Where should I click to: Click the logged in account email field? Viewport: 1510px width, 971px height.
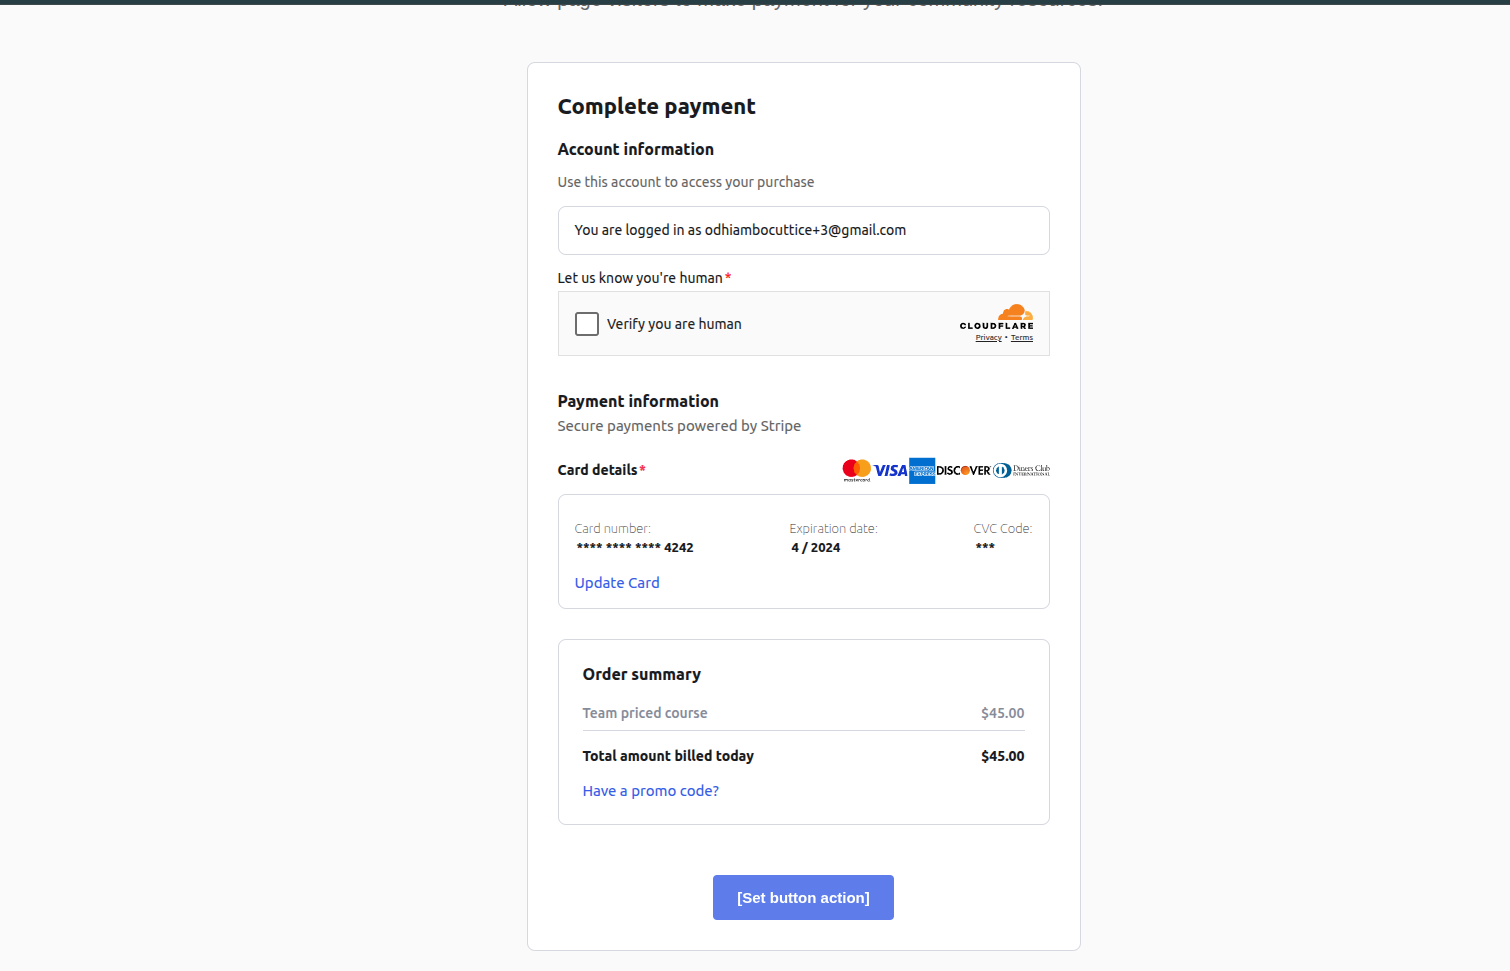tap(803, 230)
